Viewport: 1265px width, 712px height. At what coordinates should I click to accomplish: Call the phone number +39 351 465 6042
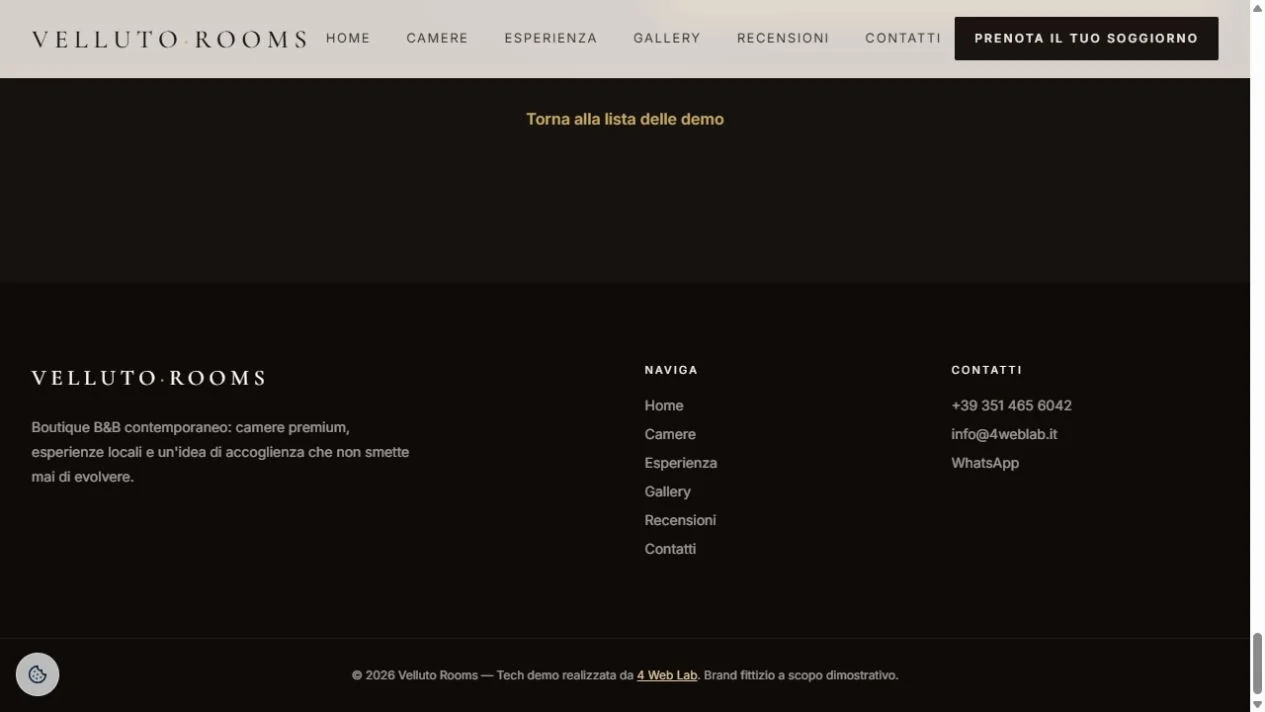(1011, 405)
